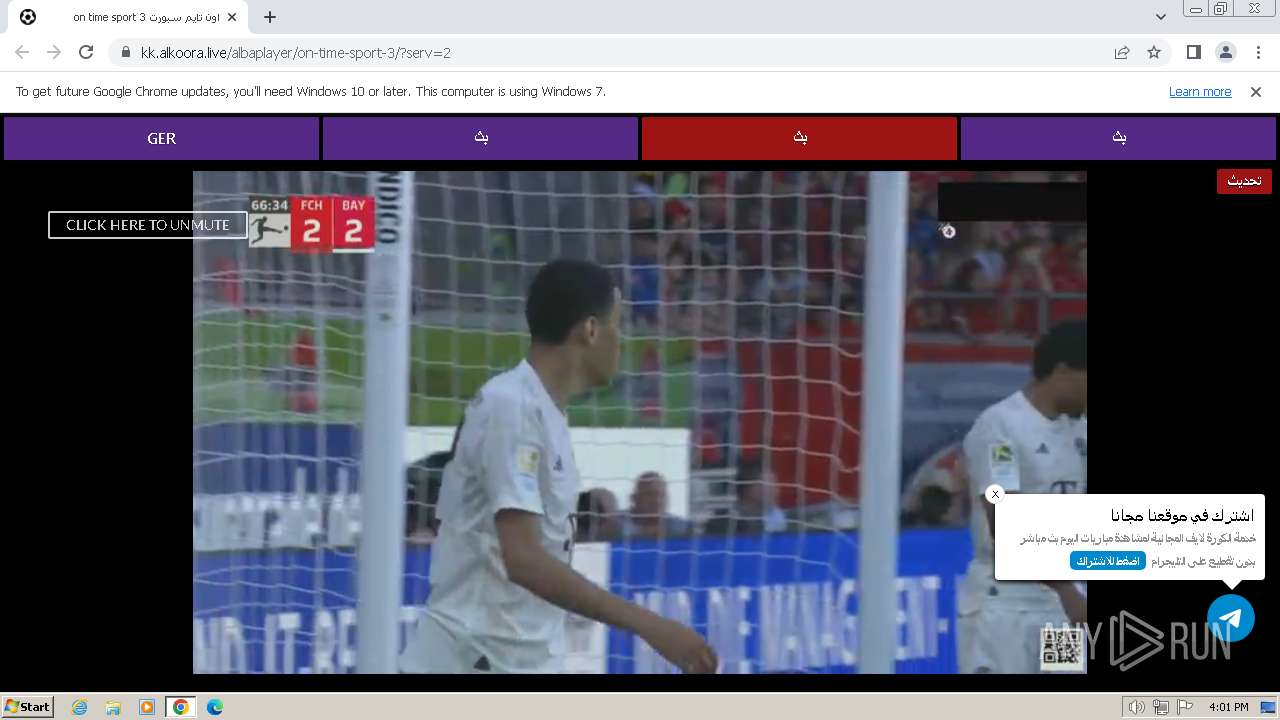Image resolution: width=1280 pixels, height=720 pixels.
Task: Click the video player area
Action: 639,422
